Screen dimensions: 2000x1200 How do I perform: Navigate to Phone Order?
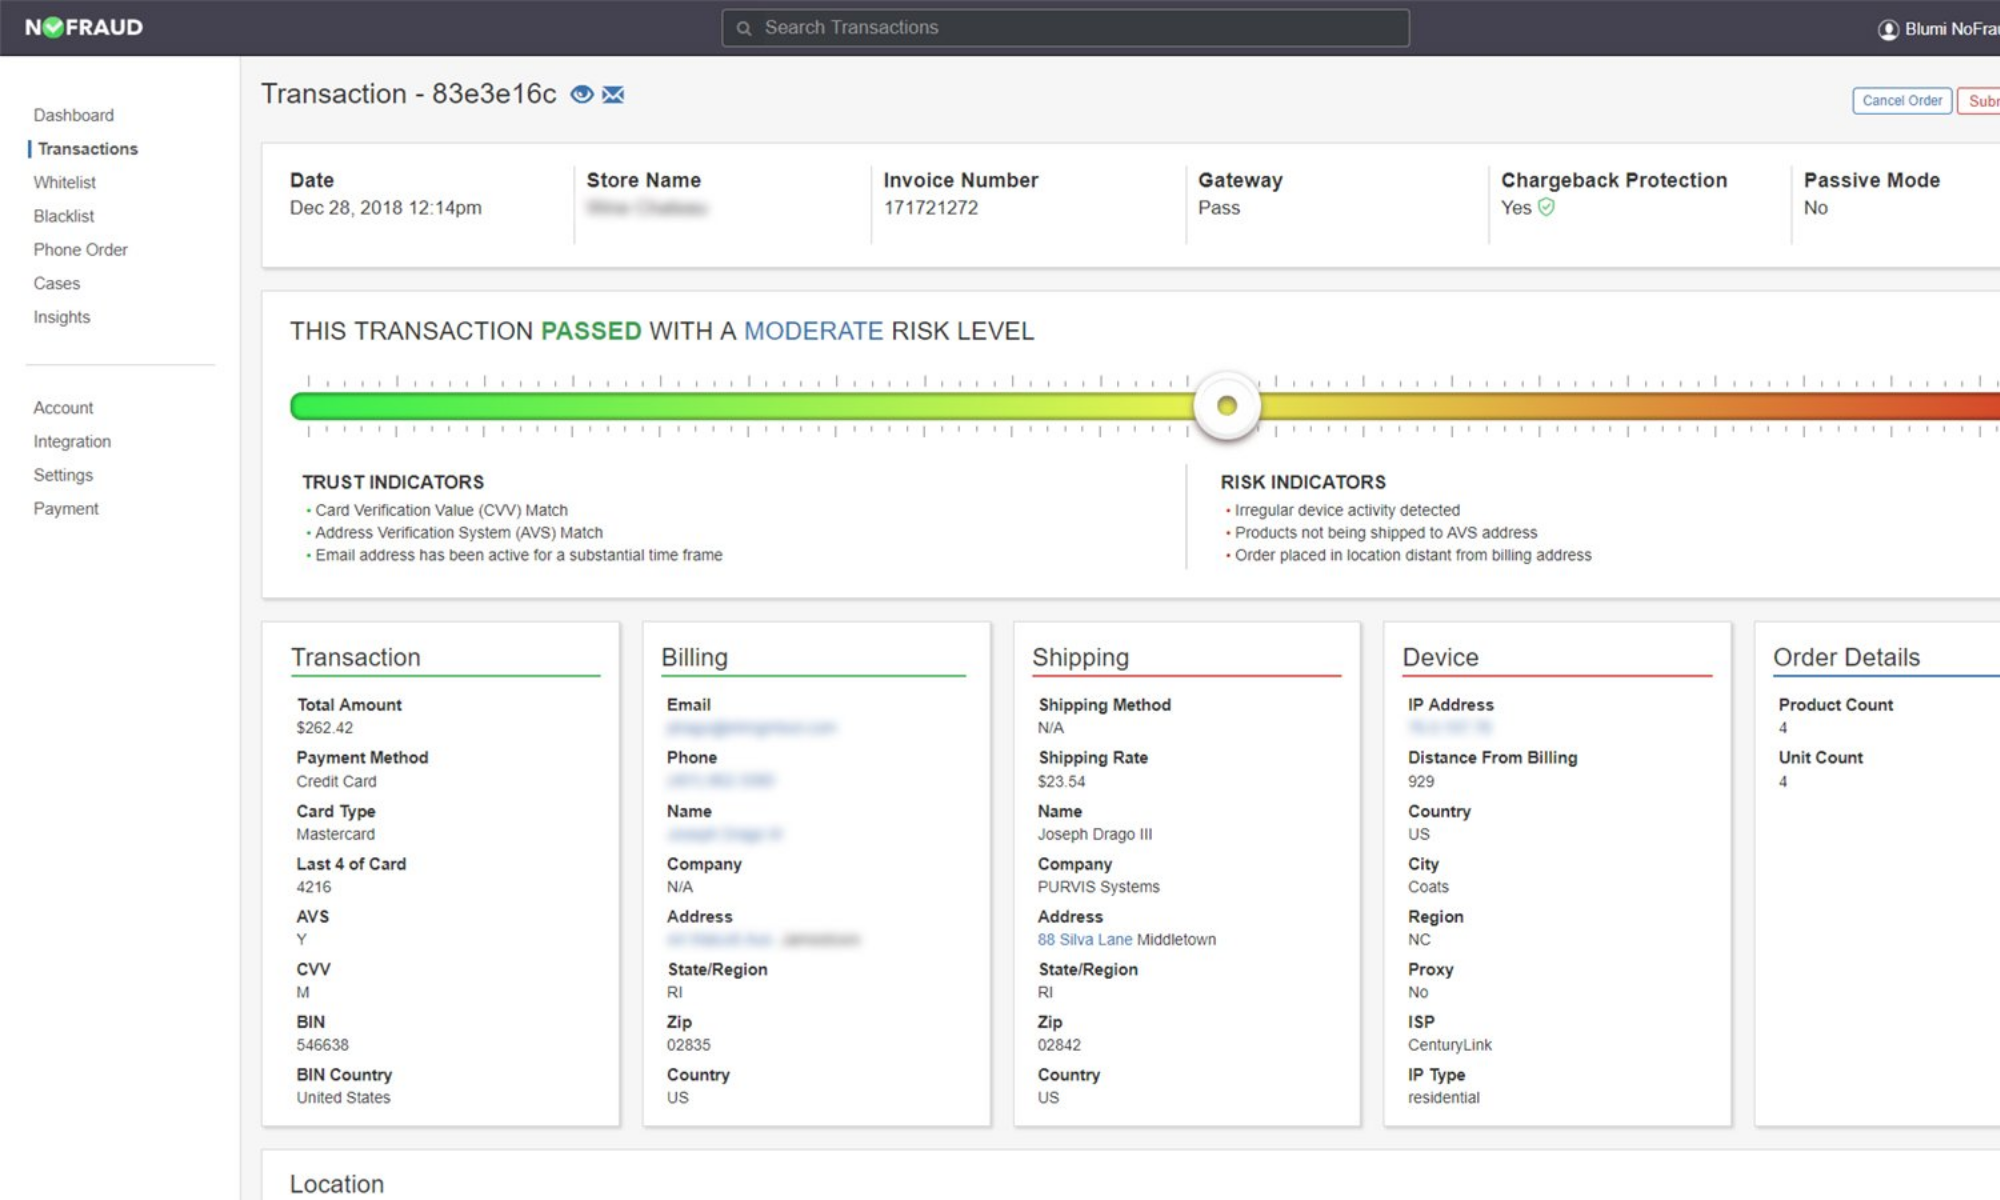point(81,250)
